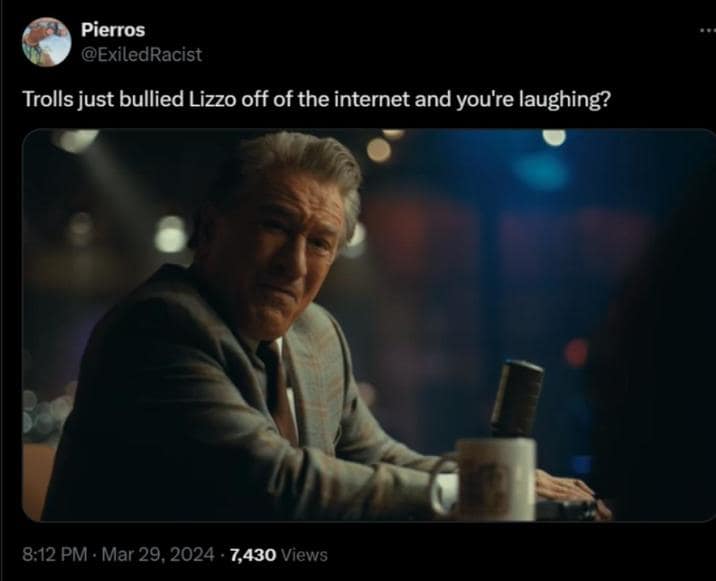Click the Views label

pyautogui.click(x=304, y=555)
